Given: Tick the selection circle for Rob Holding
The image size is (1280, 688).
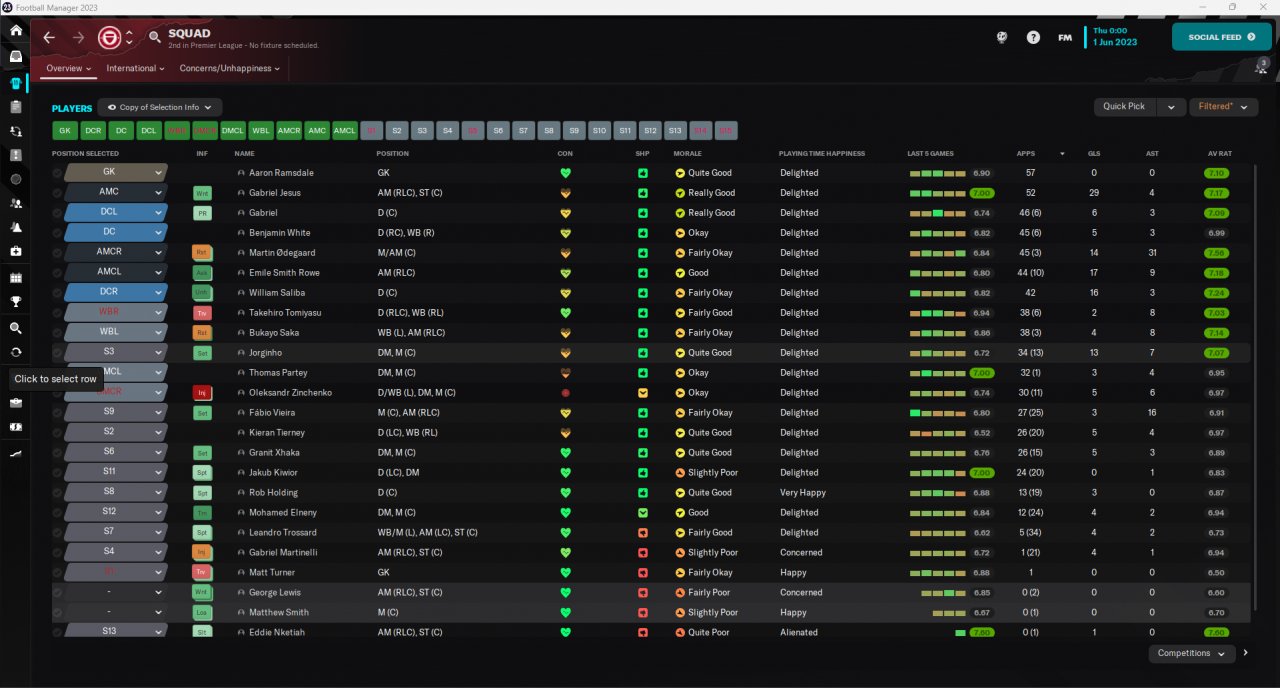Looking at the screenshot, I should click(57, 493).
